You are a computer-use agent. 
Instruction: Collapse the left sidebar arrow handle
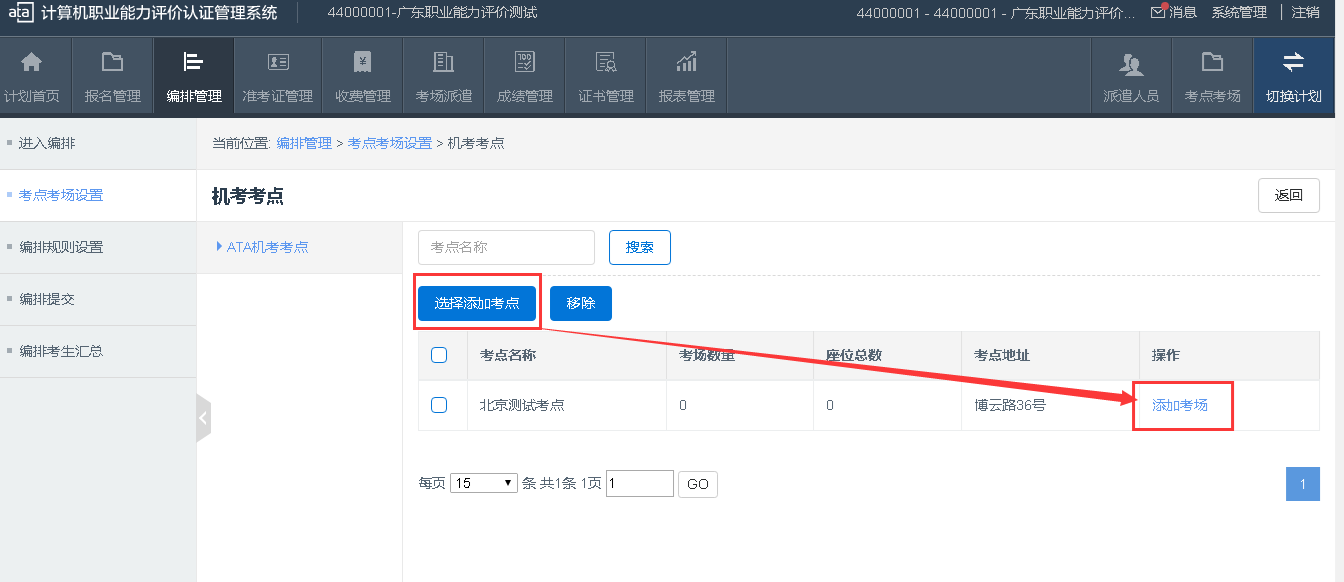click(x=204, y=419)
